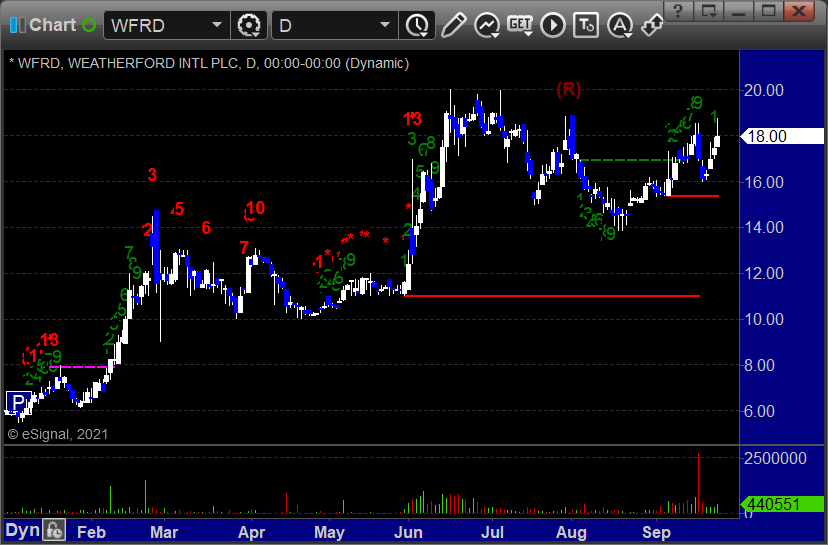Click the Mar label on time axis
Image resolution: width=828 pixels, height=545 pixels.
click(164, 532)
